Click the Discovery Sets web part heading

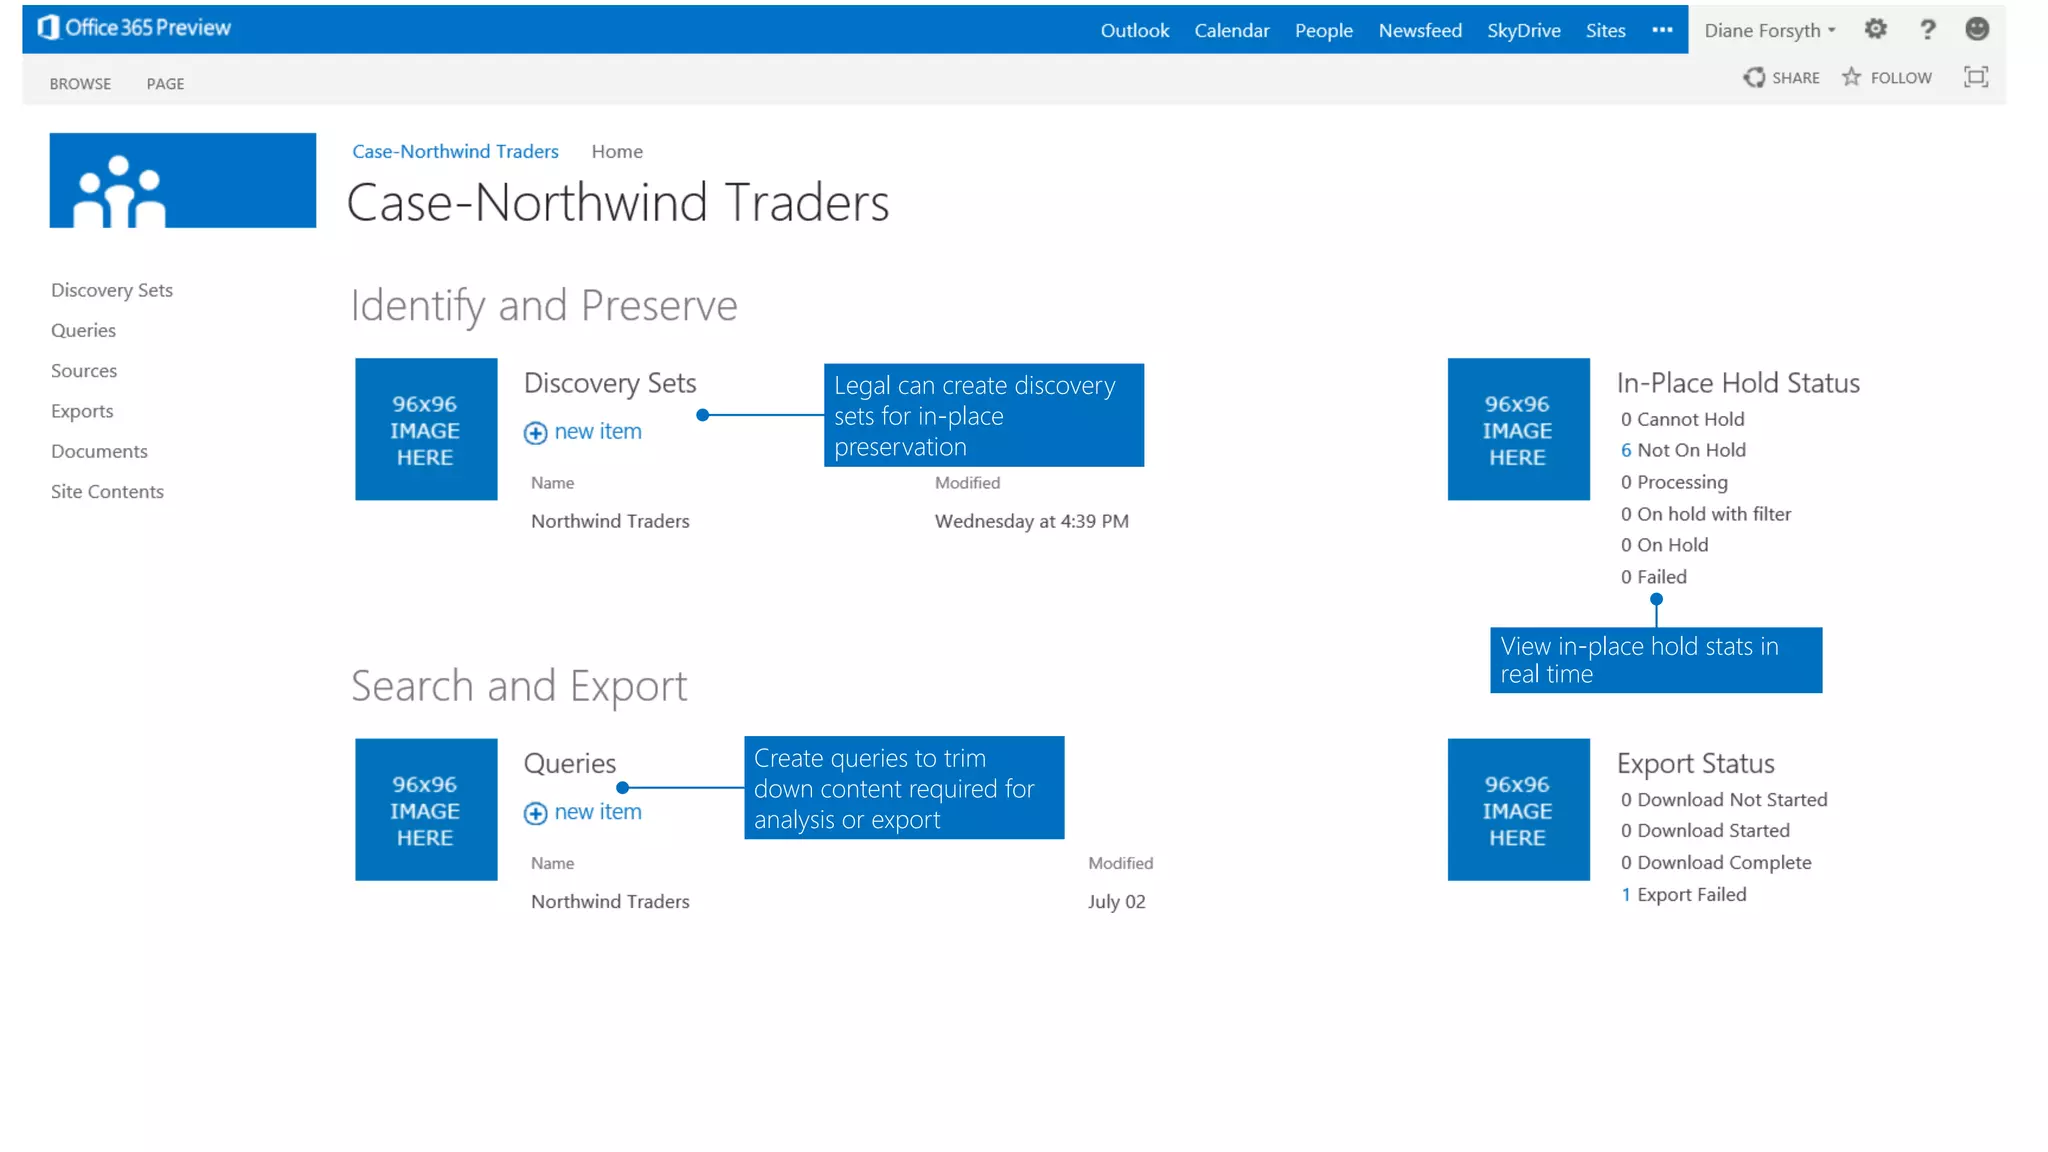tap(610, 383)
